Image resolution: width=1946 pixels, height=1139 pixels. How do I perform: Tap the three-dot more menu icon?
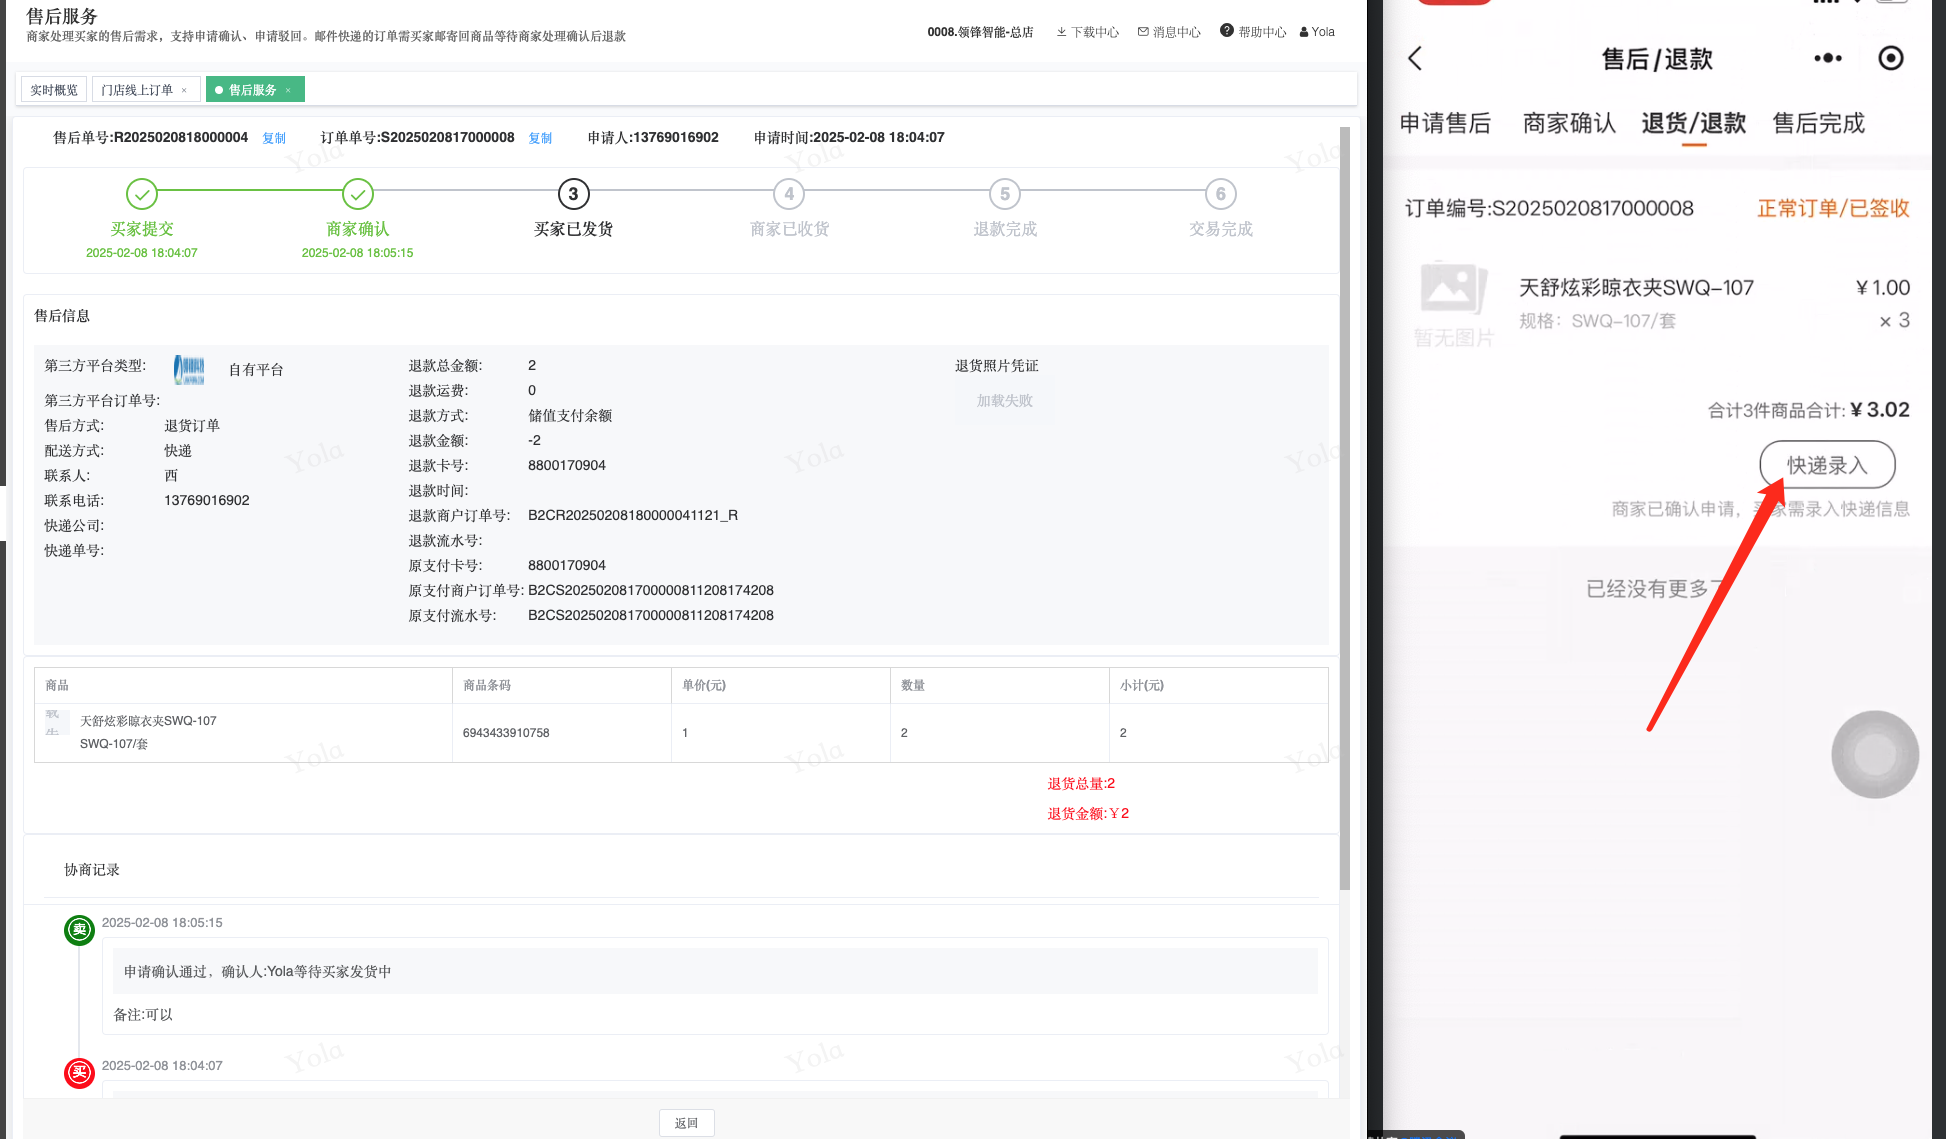[x=1827, y=58]
